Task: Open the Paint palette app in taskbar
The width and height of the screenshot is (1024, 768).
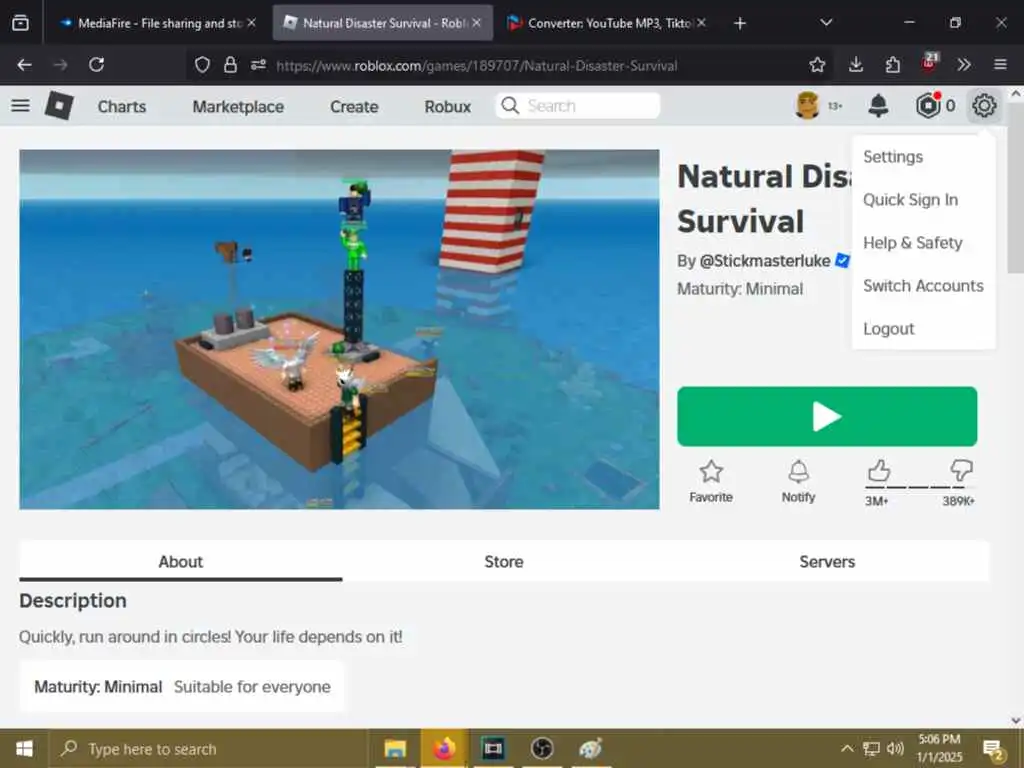Action: pos(590,749)
